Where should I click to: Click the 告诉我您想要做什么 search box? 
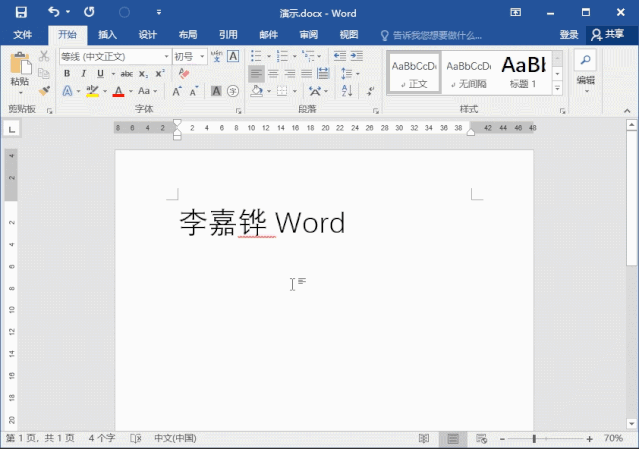pyautogui.click(x=431, y=35)
